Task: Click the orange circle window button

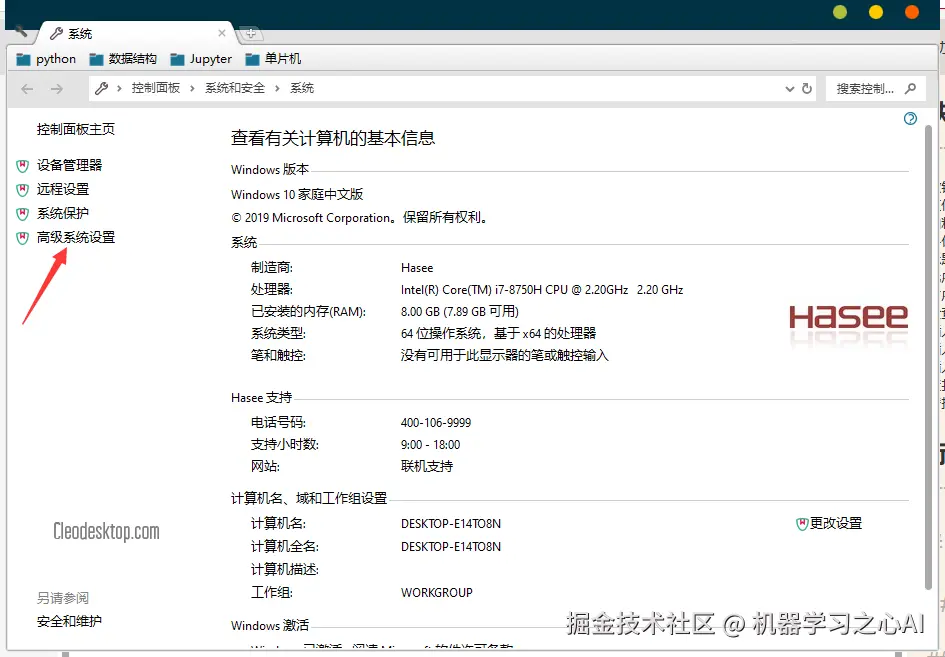Action: tap(912, 12)
